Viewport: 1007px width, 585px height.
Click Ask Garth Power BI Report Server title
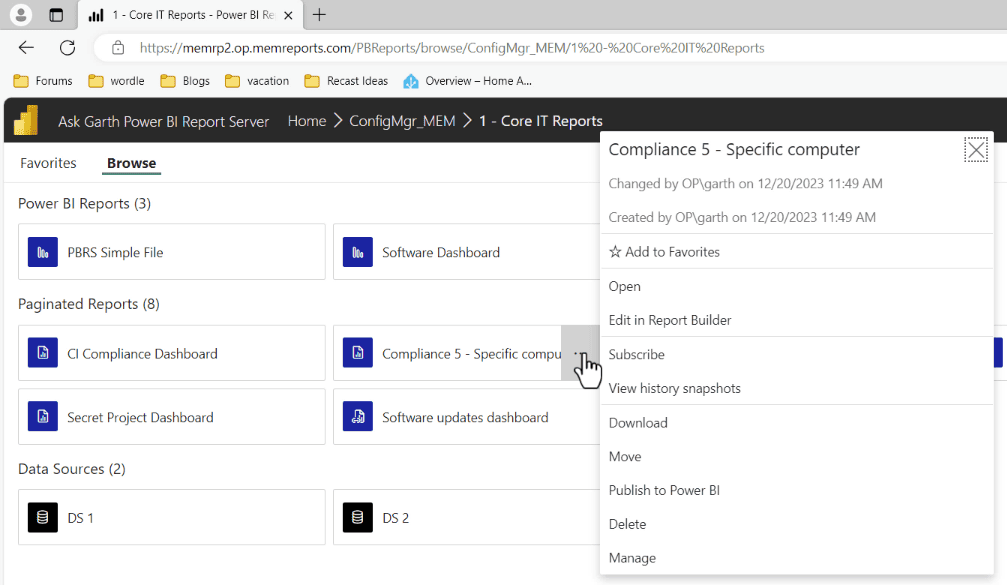(163, 121)
